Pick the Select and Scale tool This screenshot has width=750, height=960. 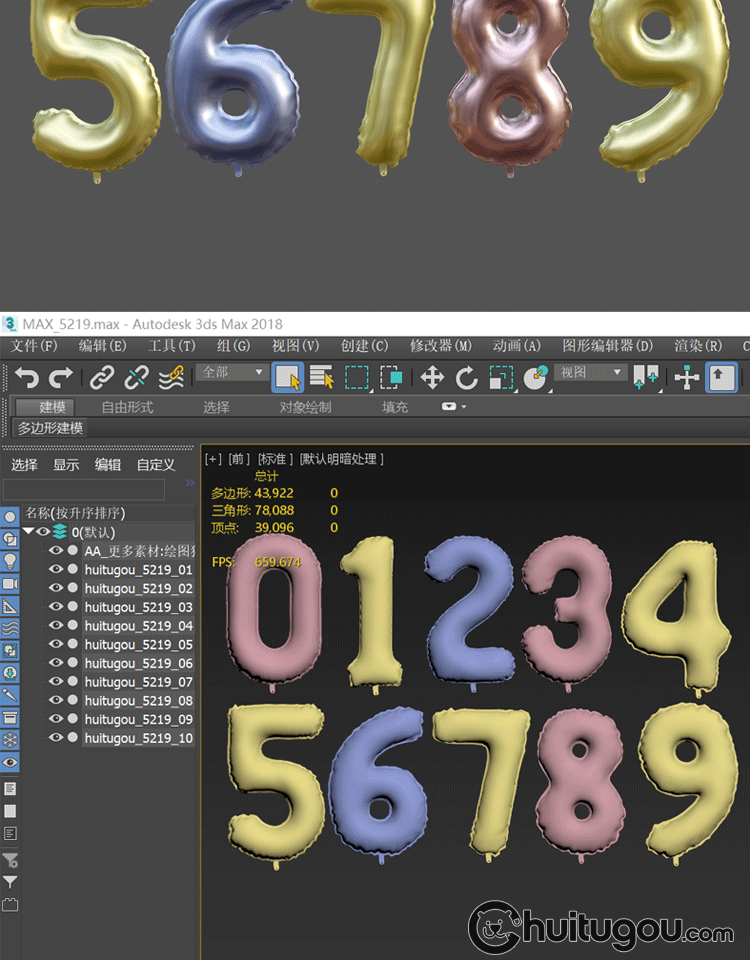point(501,377)
